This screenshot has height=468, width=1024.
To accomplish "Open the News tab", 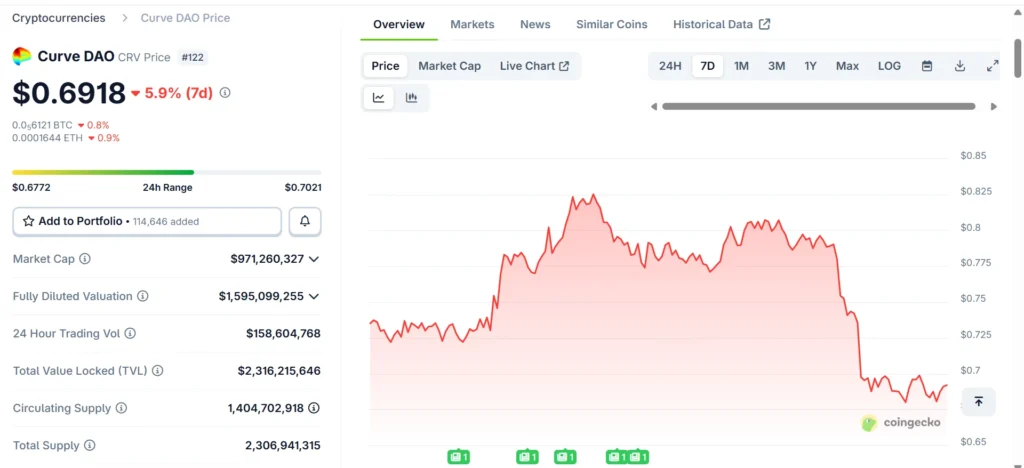I will click(x=535, y=24).
